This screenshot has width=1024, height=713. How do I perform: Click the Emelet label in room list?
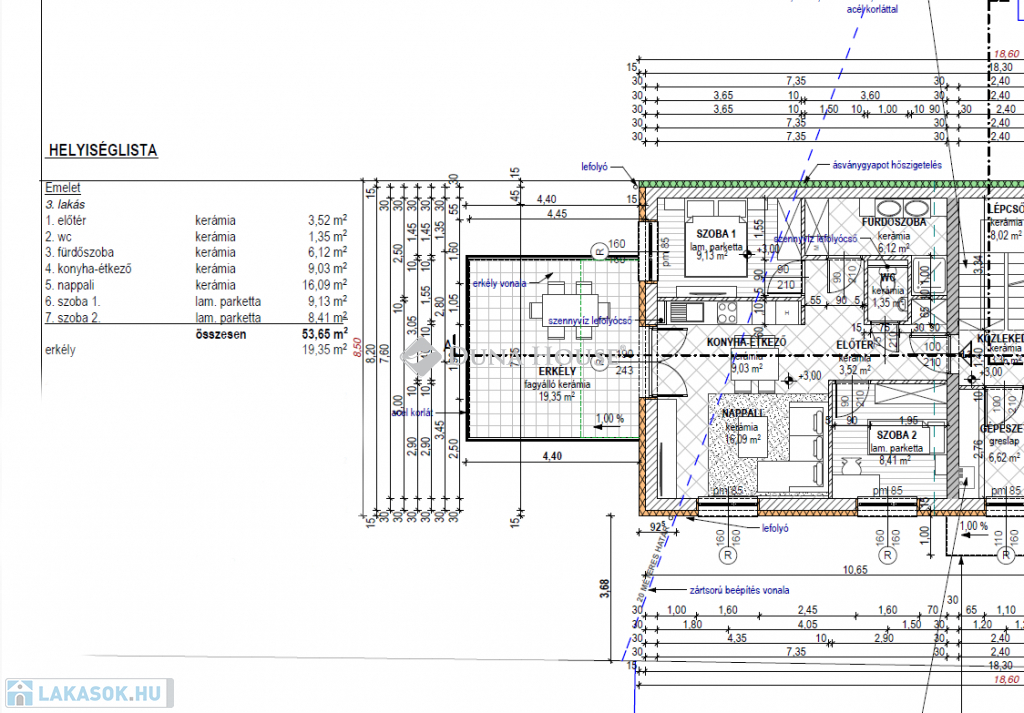tap(63, 187)
